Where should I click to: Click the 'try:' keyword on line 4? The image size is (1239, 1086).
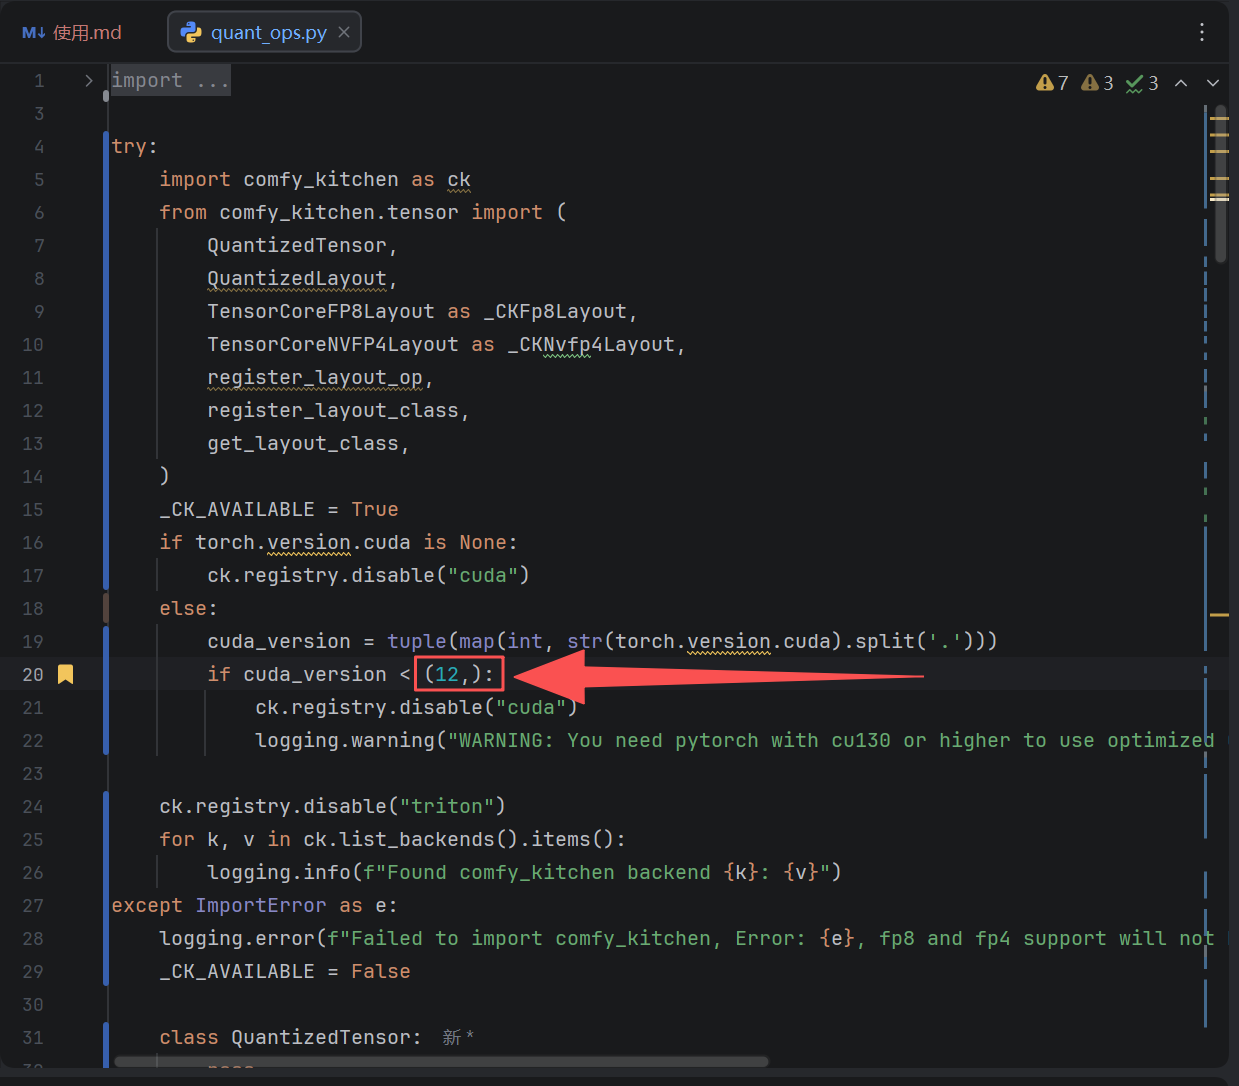pyautogui.click(x=134, y=146)
